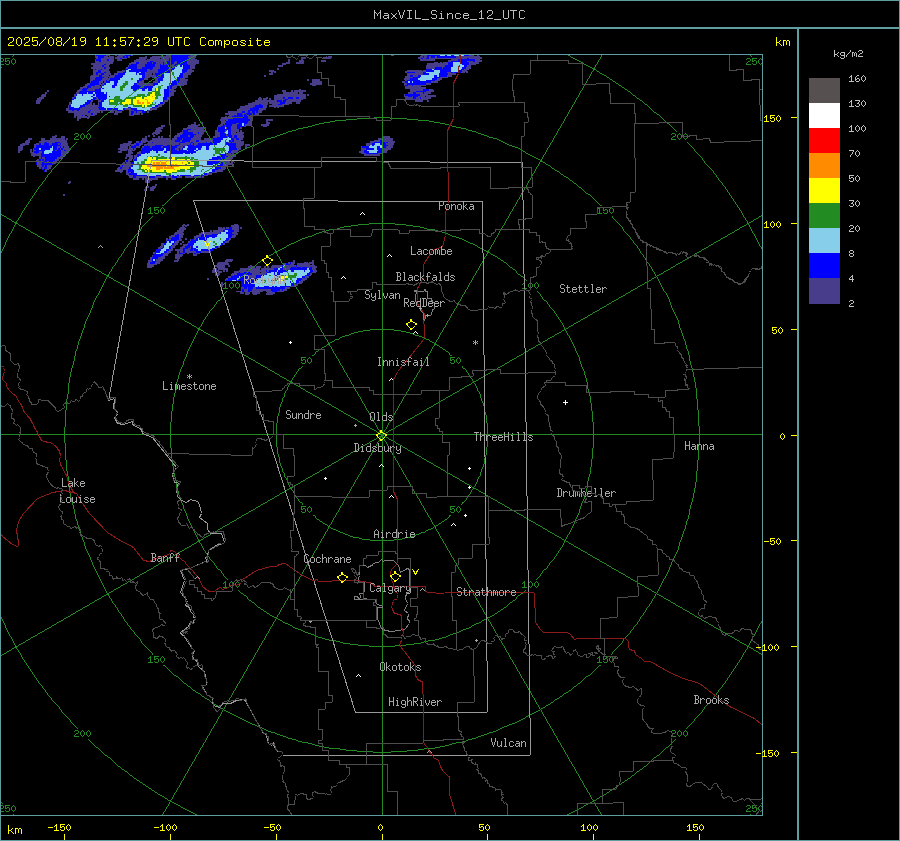
Task: Click the Didsbury town label
Action: (377, 448)
